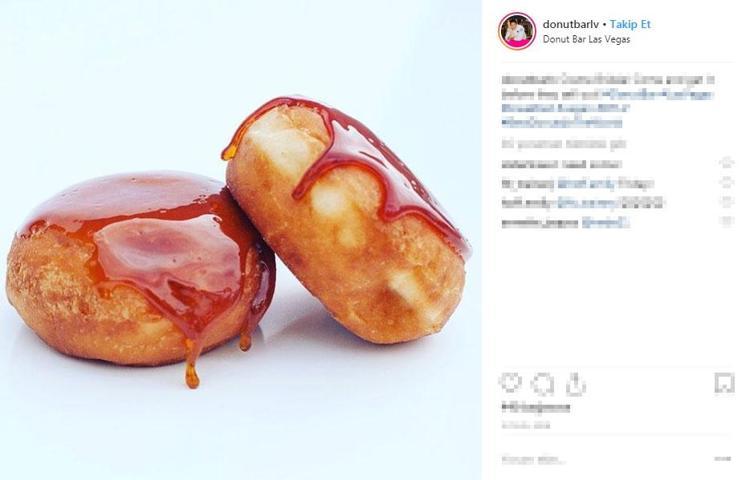The height and width of the screenshot is (480, 750).
Task: Like the second comment with its heart
Action: [x=726, y=183]
